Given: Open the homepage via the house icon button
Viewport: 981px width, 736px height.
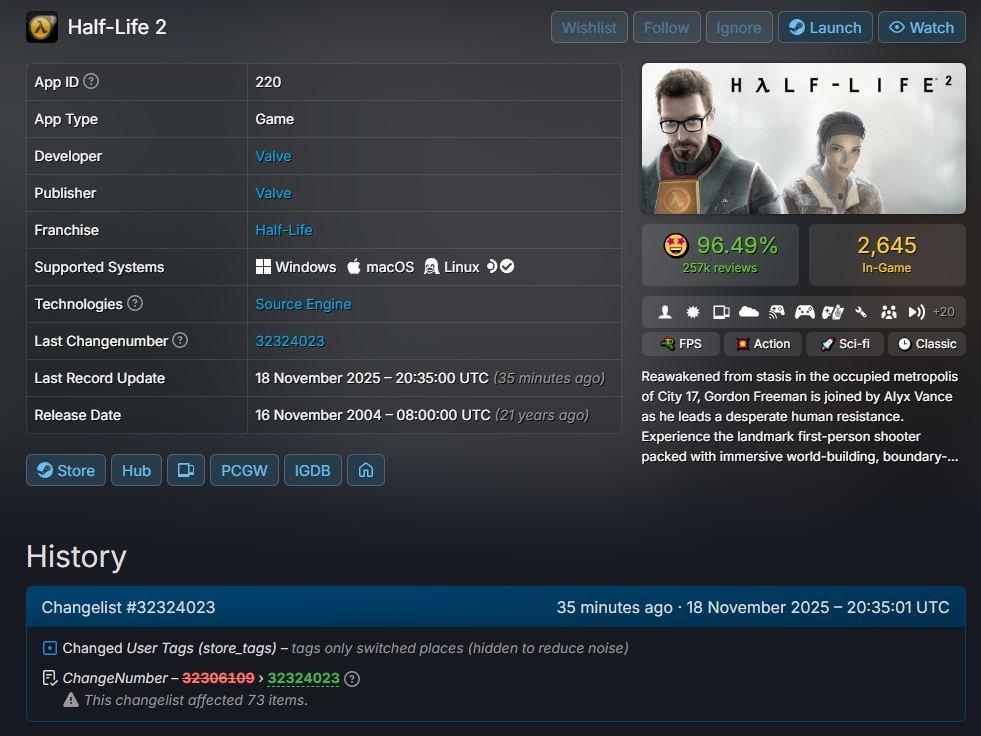Looking at the screenshot, I should 365,470.
